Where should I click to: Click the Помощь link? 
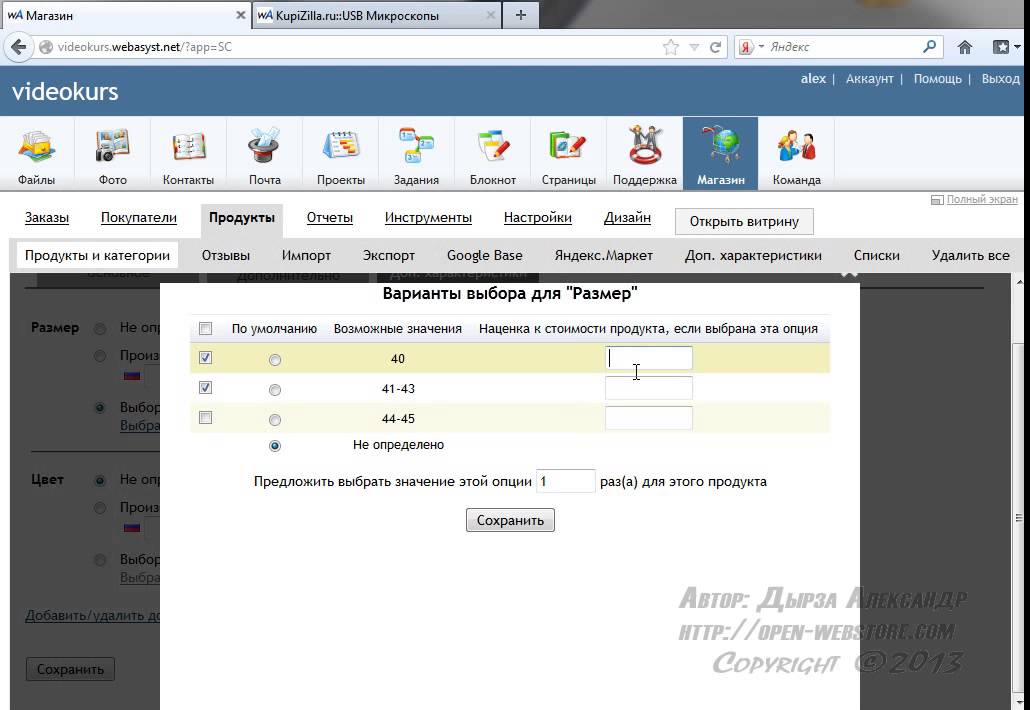coord(937,79)
